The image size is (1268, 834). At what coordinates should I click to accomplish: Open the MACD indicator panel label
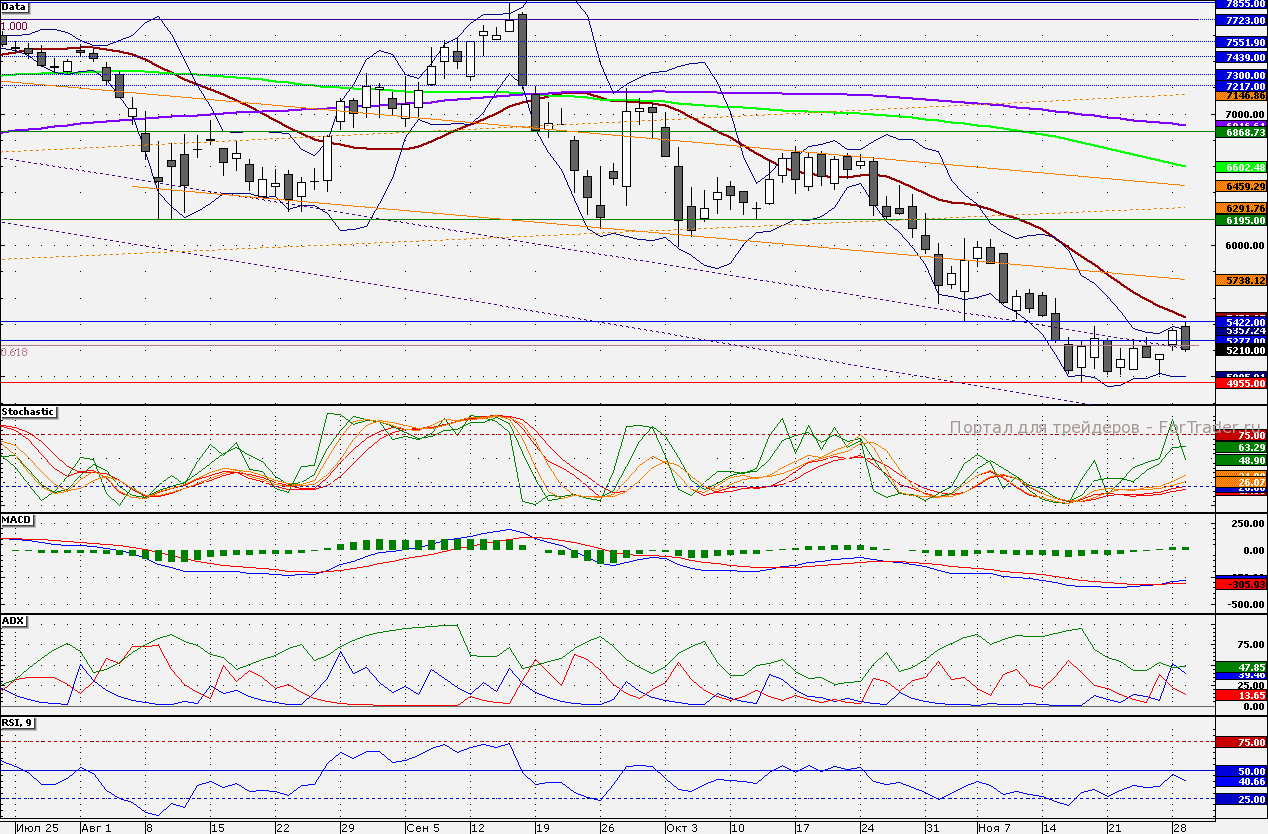pos(17,520)
